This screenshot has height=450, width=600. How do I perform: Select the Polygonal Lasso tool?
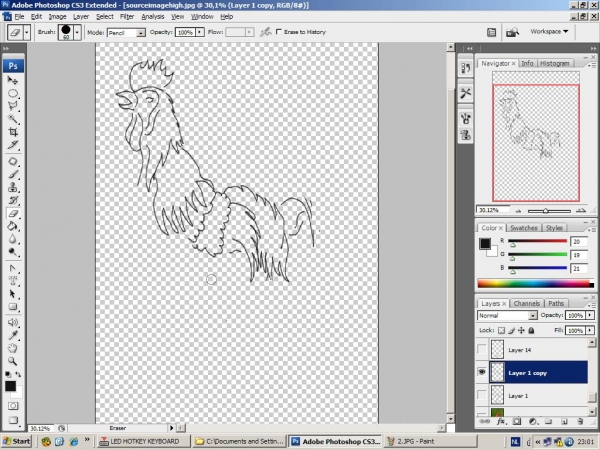pyautogui.click(x=13, y=106)
